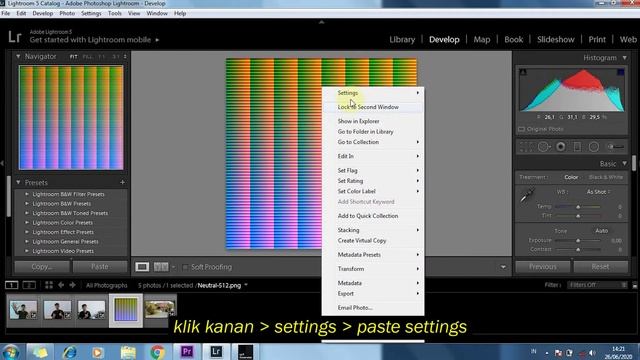Screen dimensions: 640x360
Task: Adjust the Temp slider
Action: [x=578, y=207]
